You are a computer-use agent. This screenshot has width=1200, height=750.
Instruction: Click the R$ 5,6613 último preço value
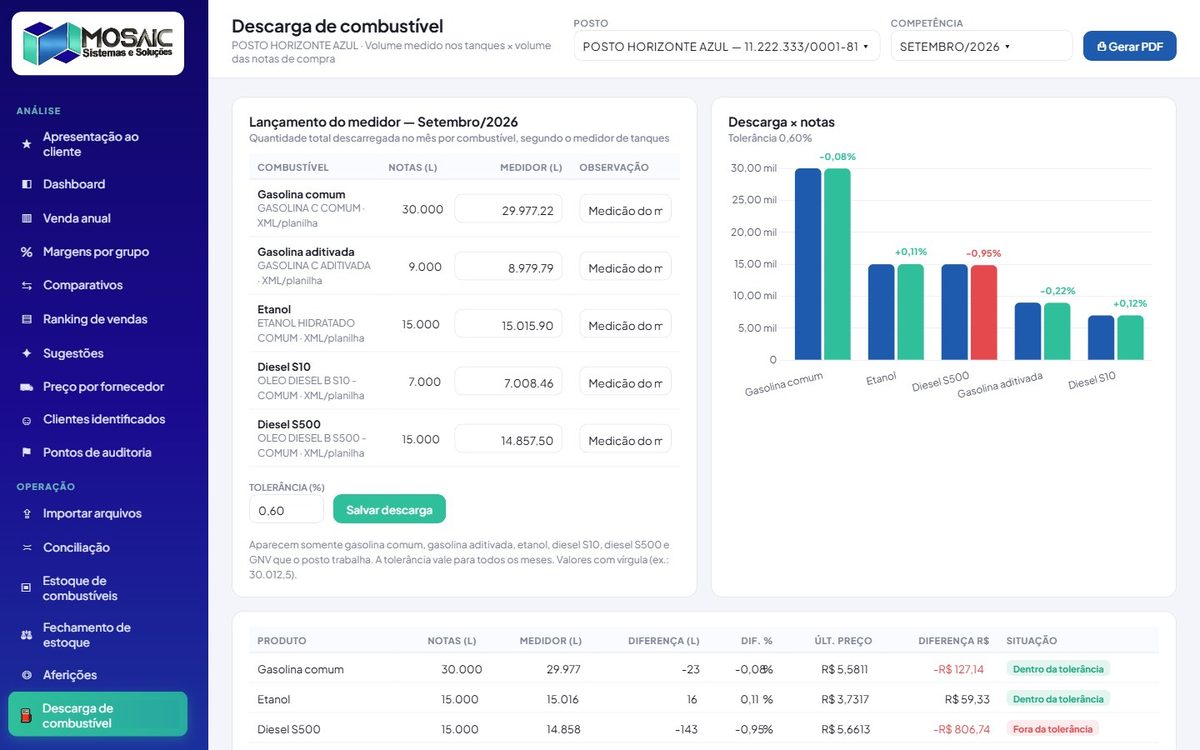tap(844, 729)
